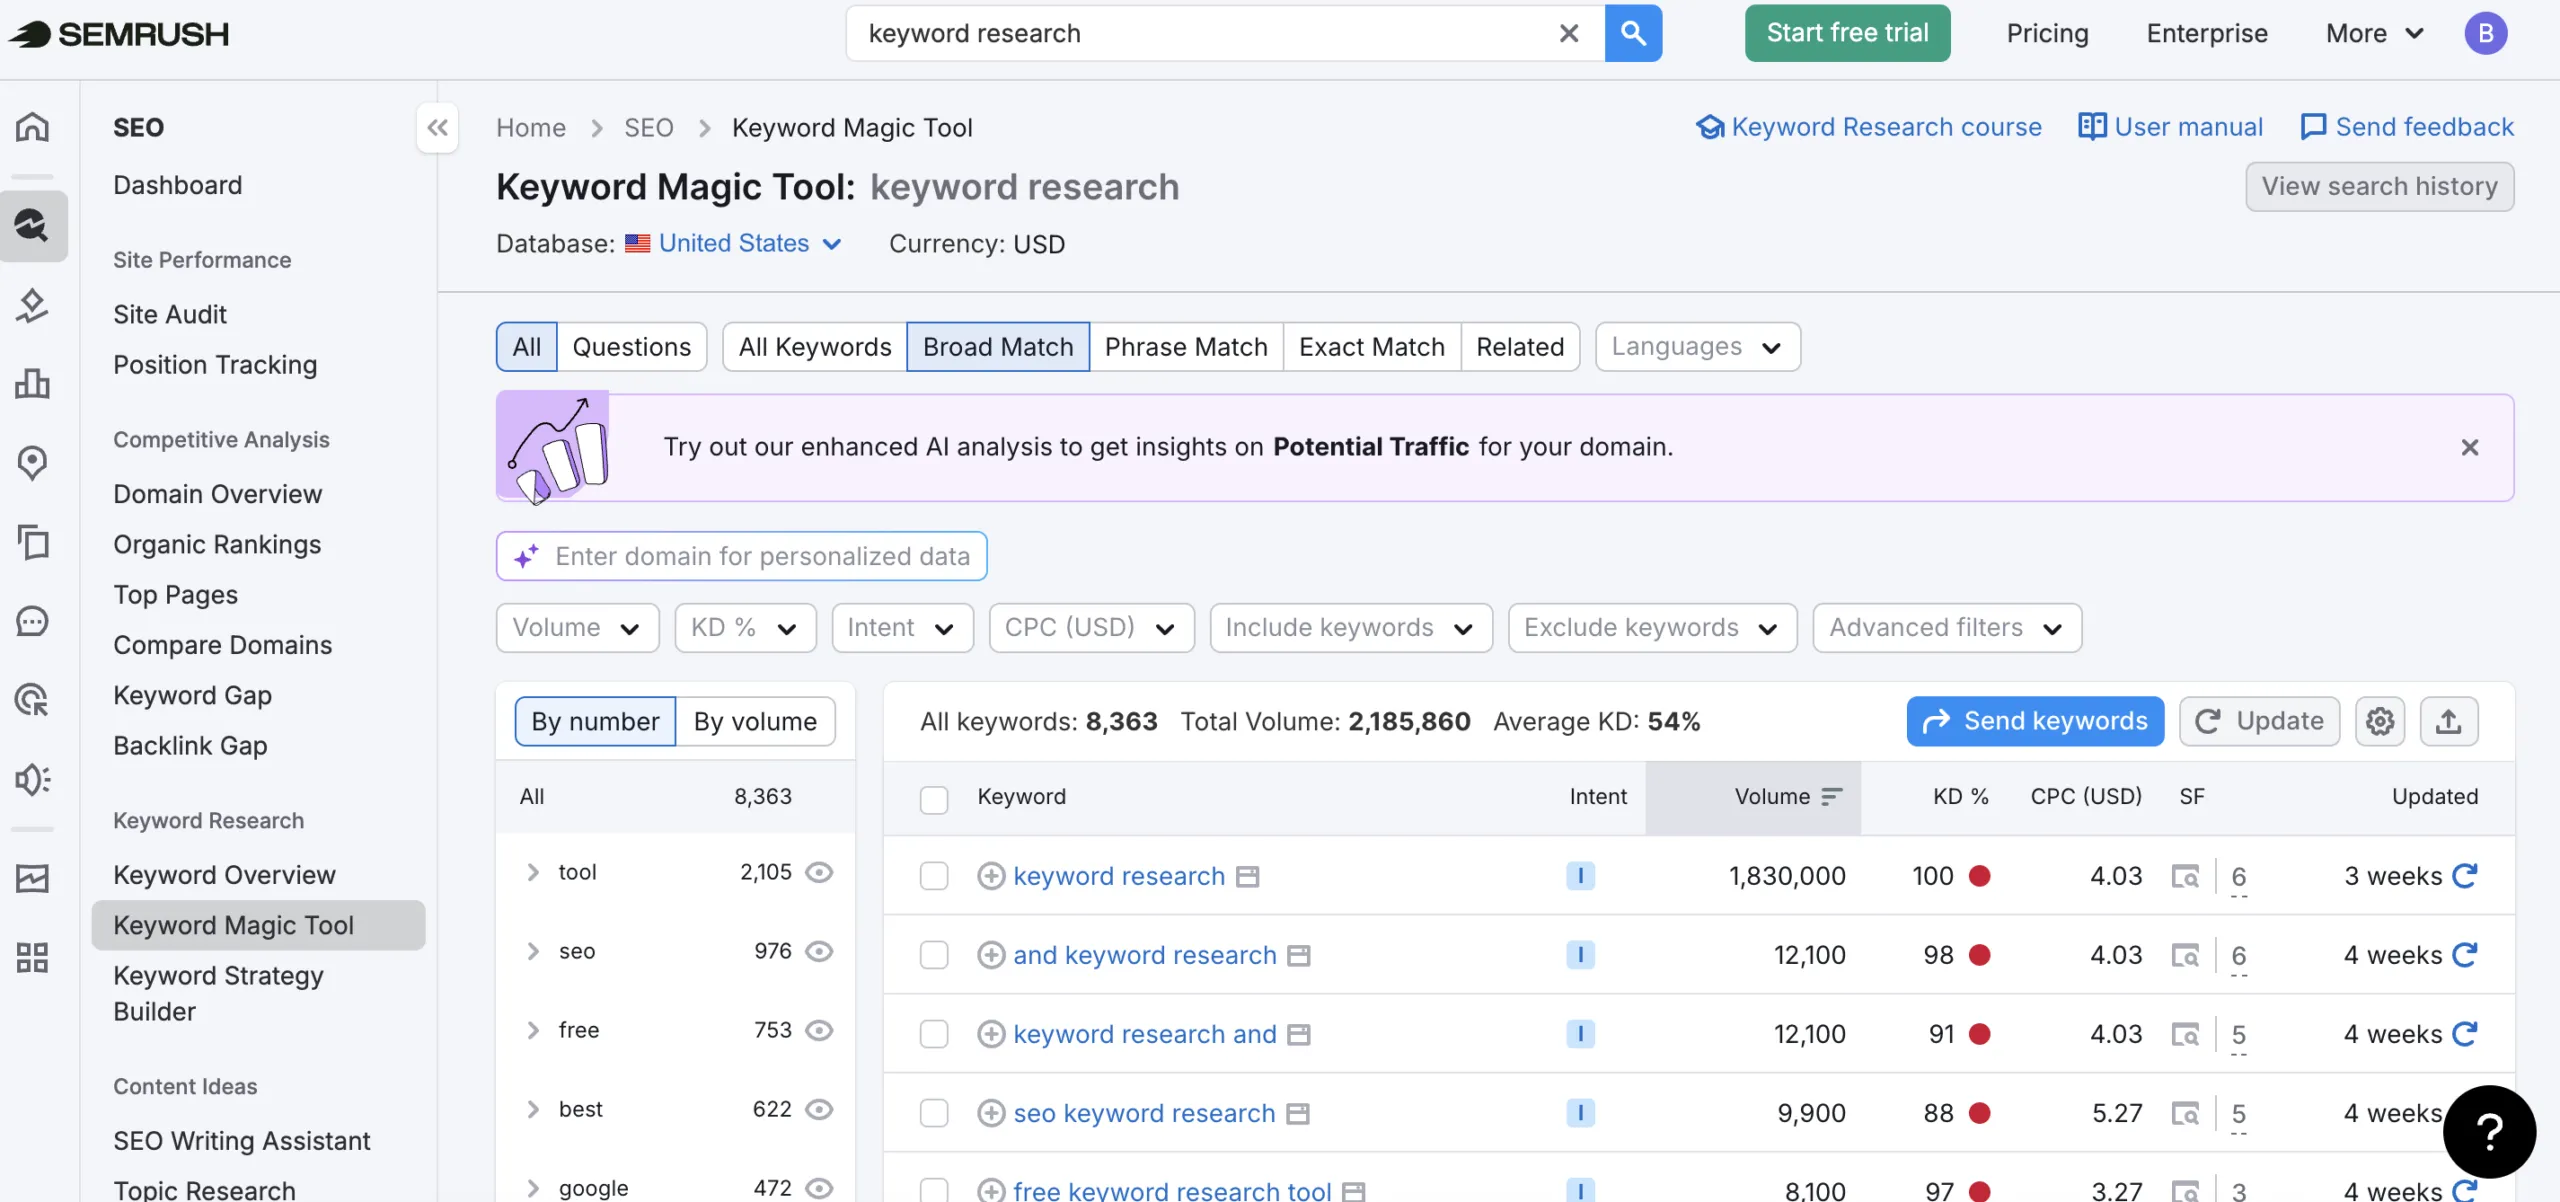Open Advanced filters dropdown

click(1947, 628)
